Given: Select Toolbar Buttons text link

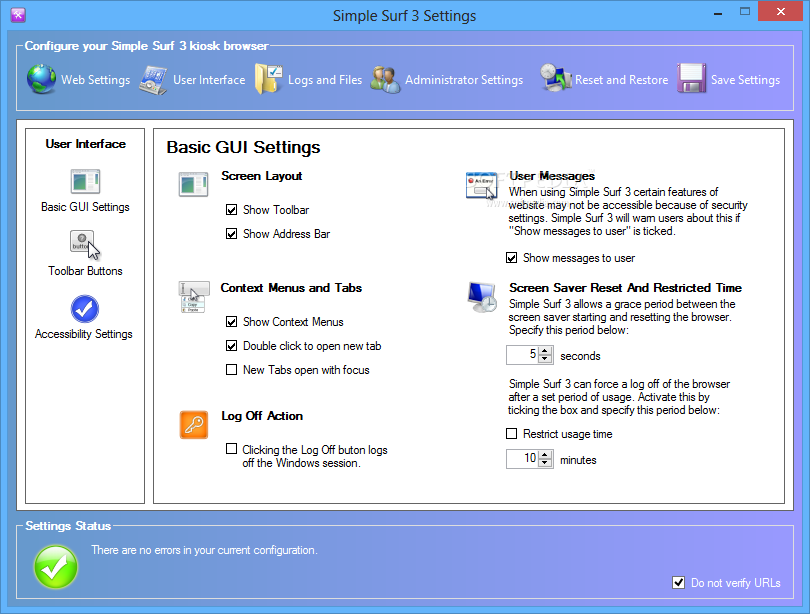Looking at the screenshot, I should click(x=85, y=271).
